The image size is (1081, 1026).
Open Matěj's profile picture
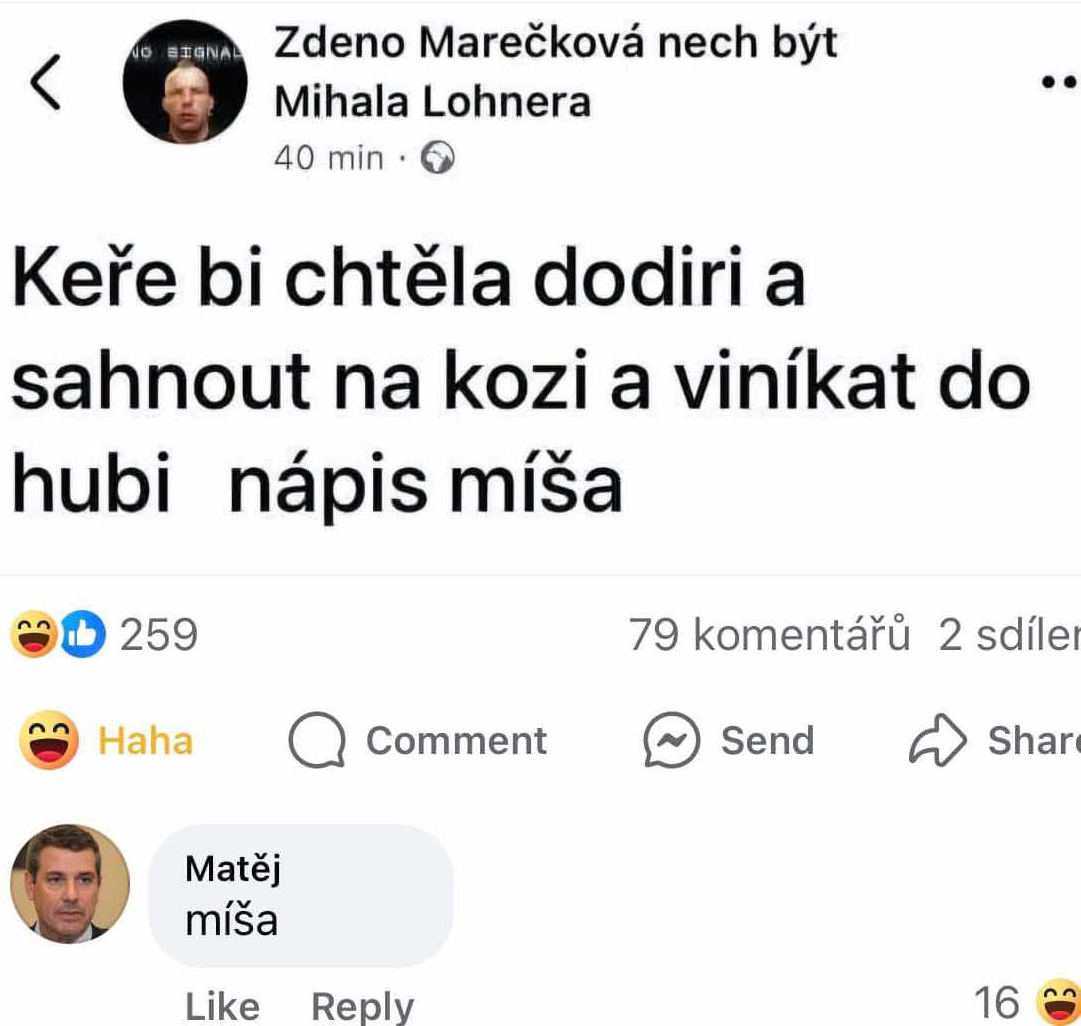tap(70, 884)
